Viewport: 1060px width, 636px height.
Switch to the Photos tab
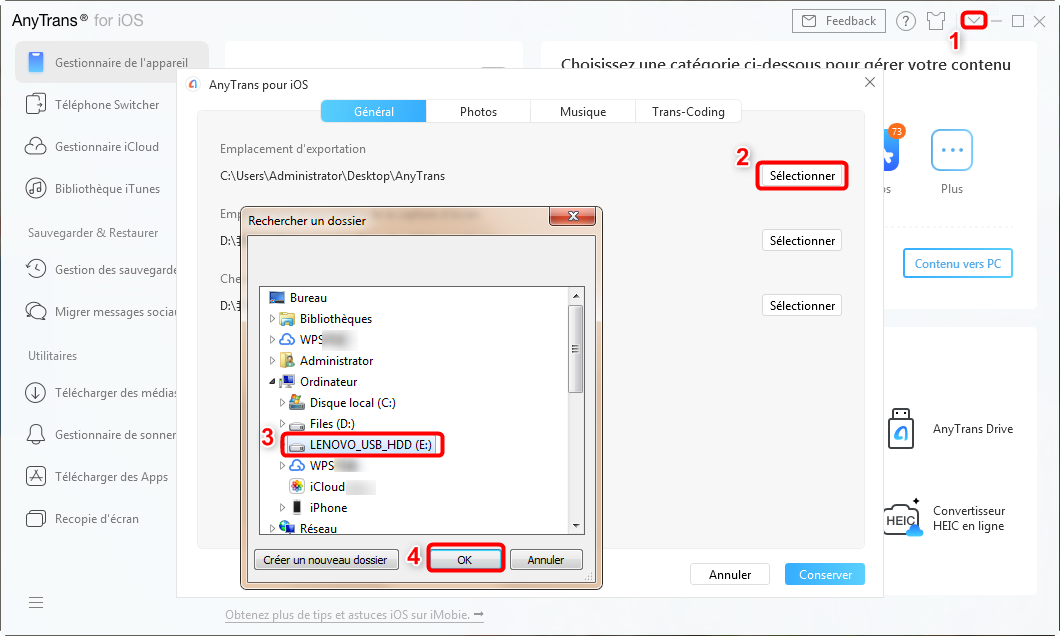(478, 112)
